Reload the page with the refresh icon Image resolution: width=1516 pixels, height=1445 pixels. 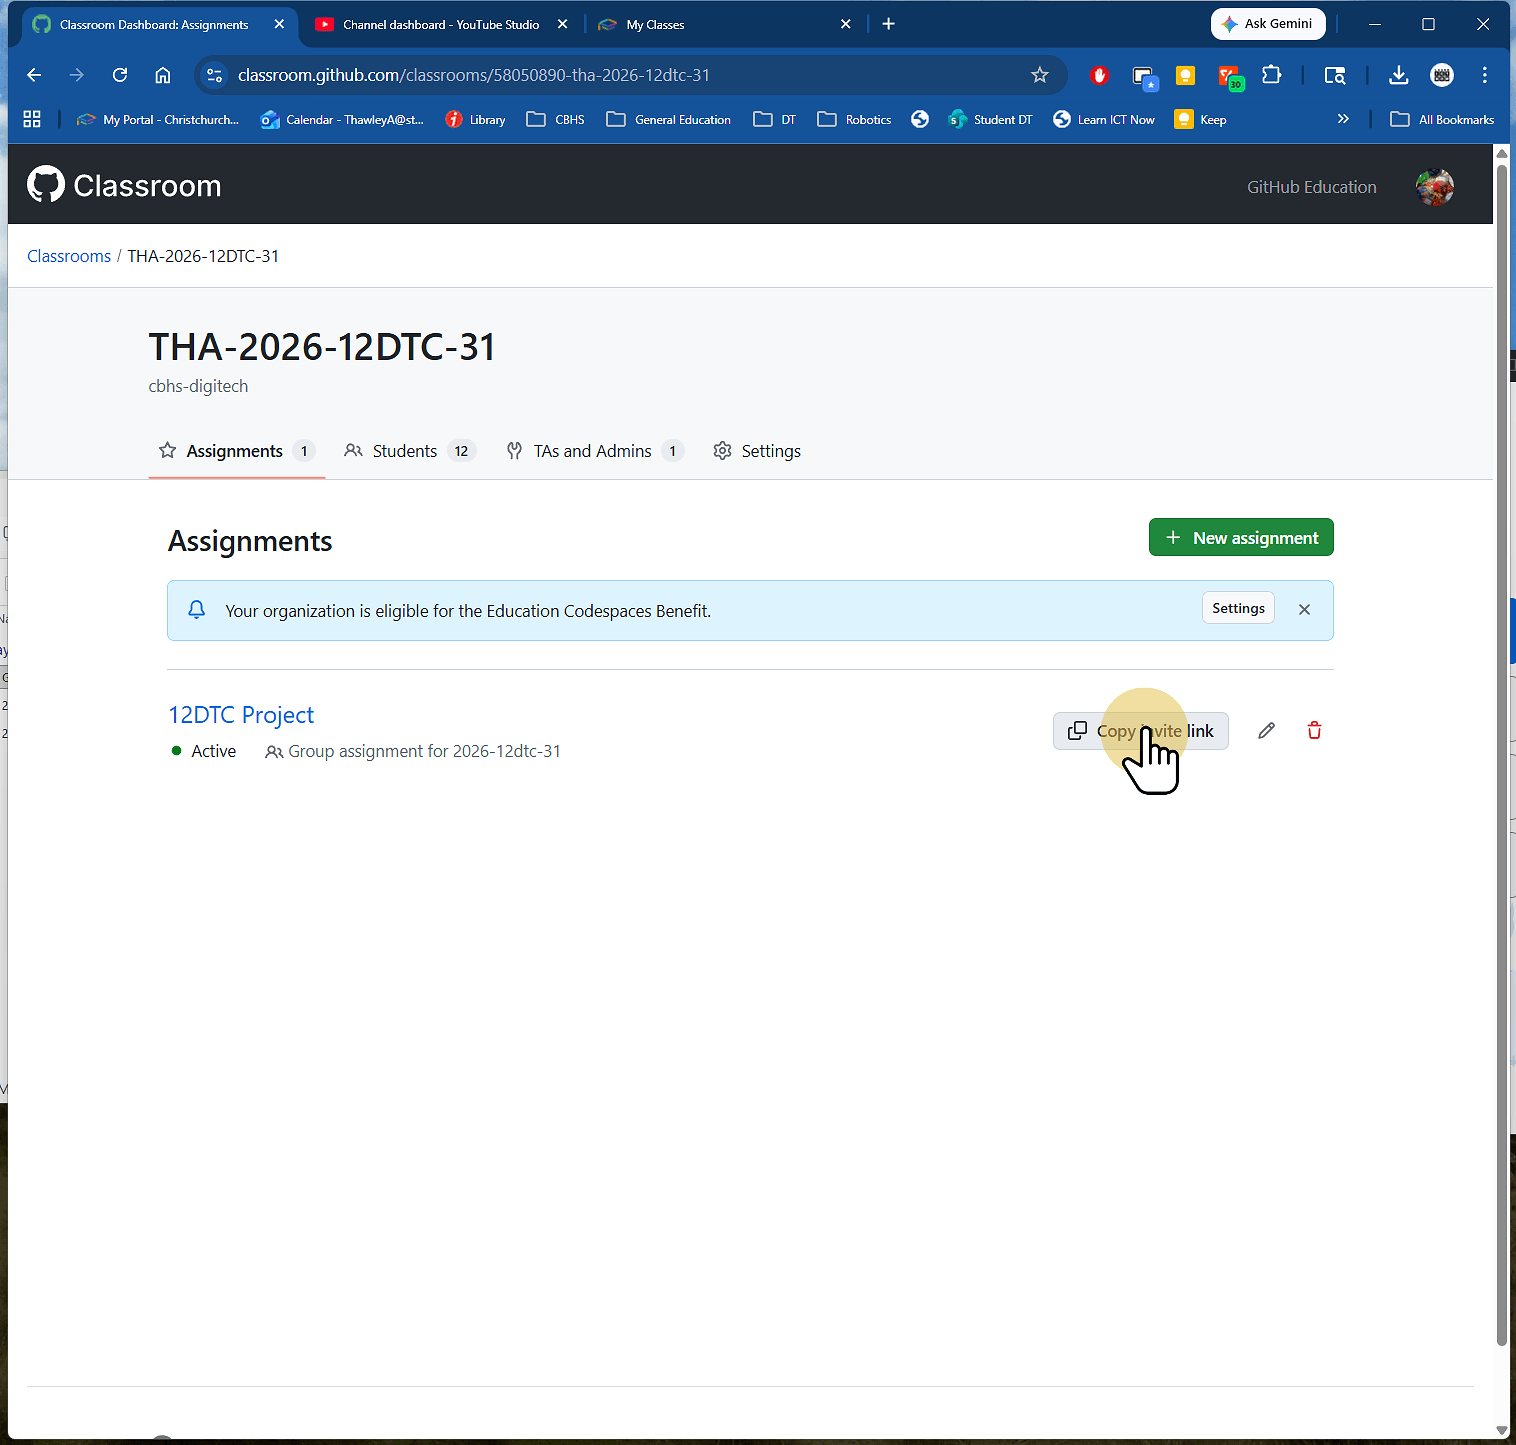pyautogui.click(x=120, y=75)
